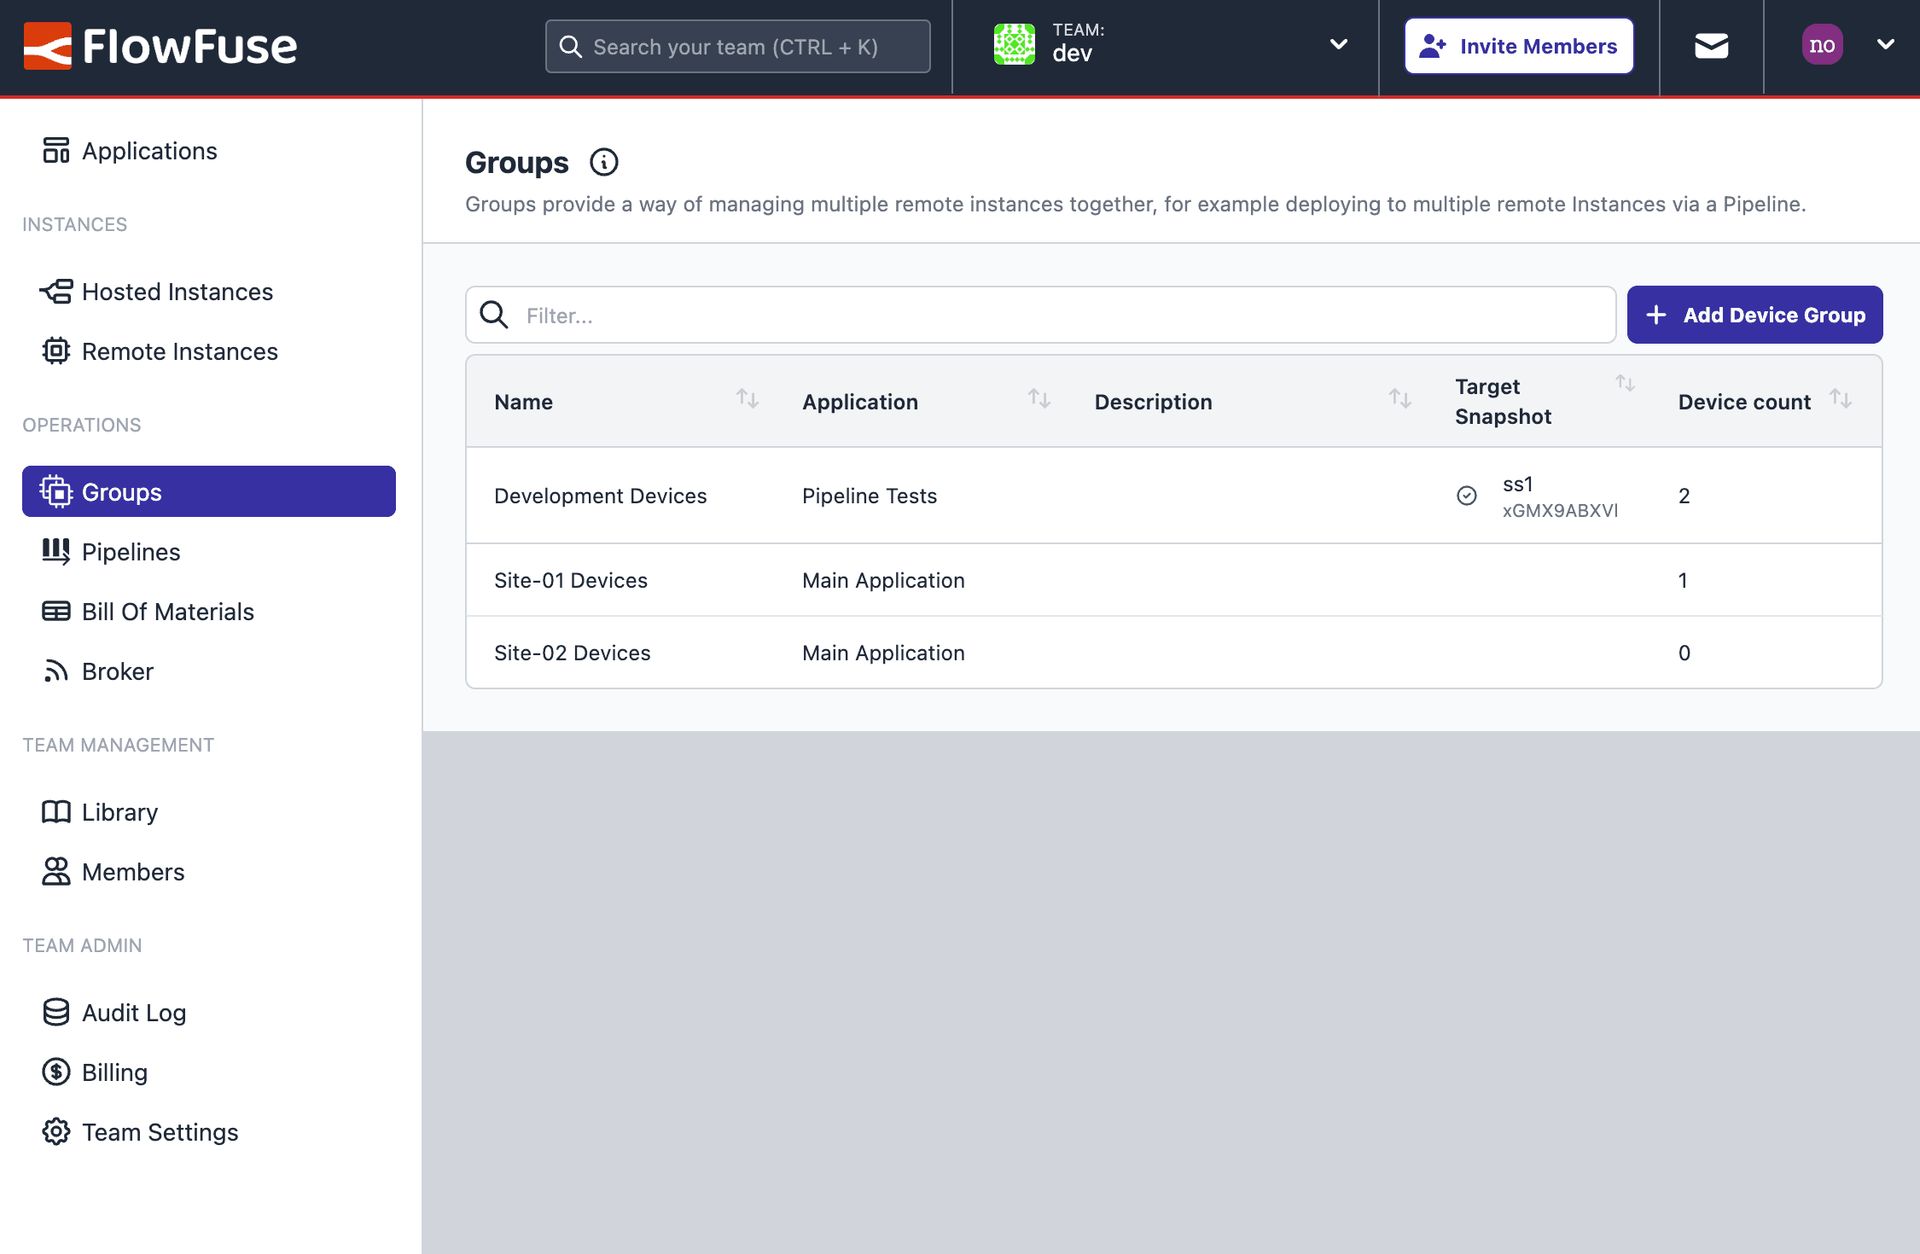Click the Remote Instances icon
This screenshot has height=1254, width=1920.
click(56, 351)
